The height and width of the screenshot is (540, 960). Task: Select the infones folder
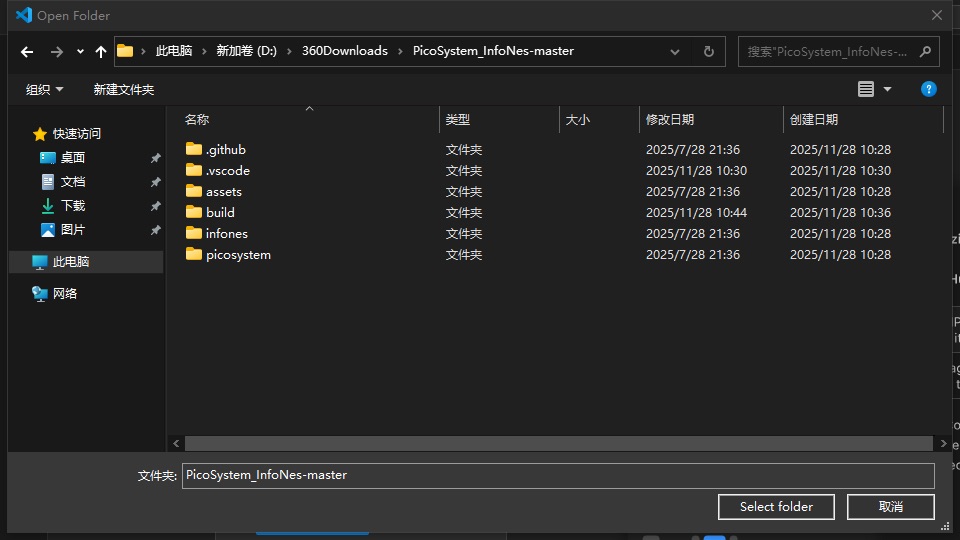click(227, 233)
